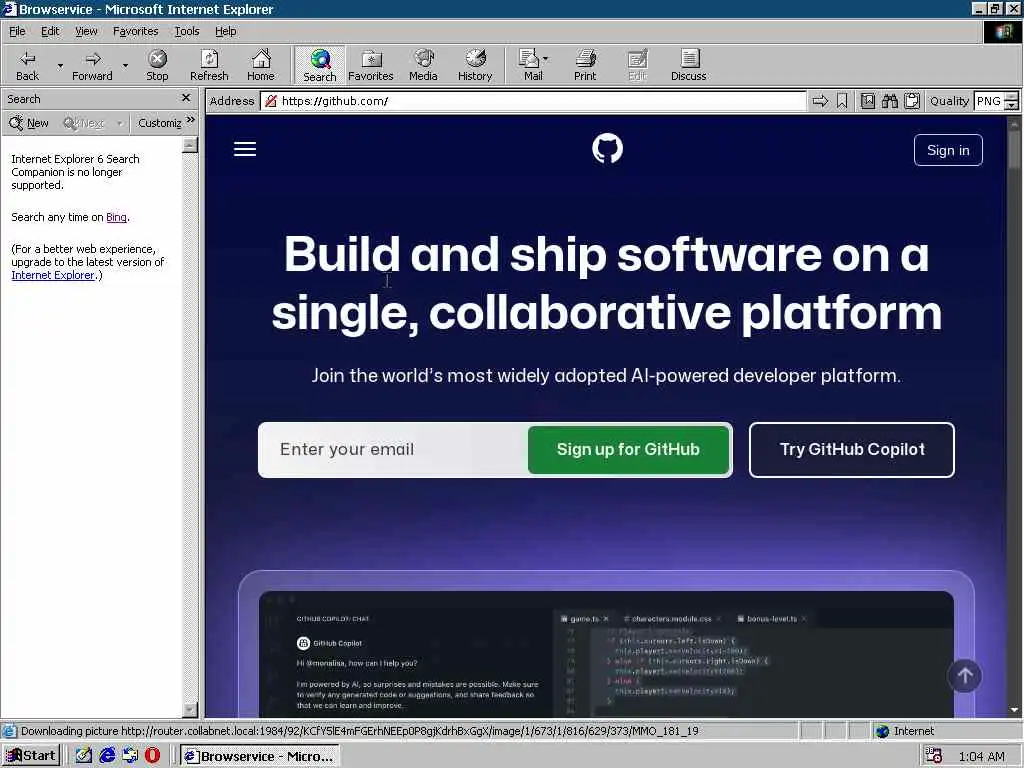This screenshot has height=768, width=1024.
Task: Click the back-to-top arrow circle button
Action: pyautogui.click(x=965, y=676)
